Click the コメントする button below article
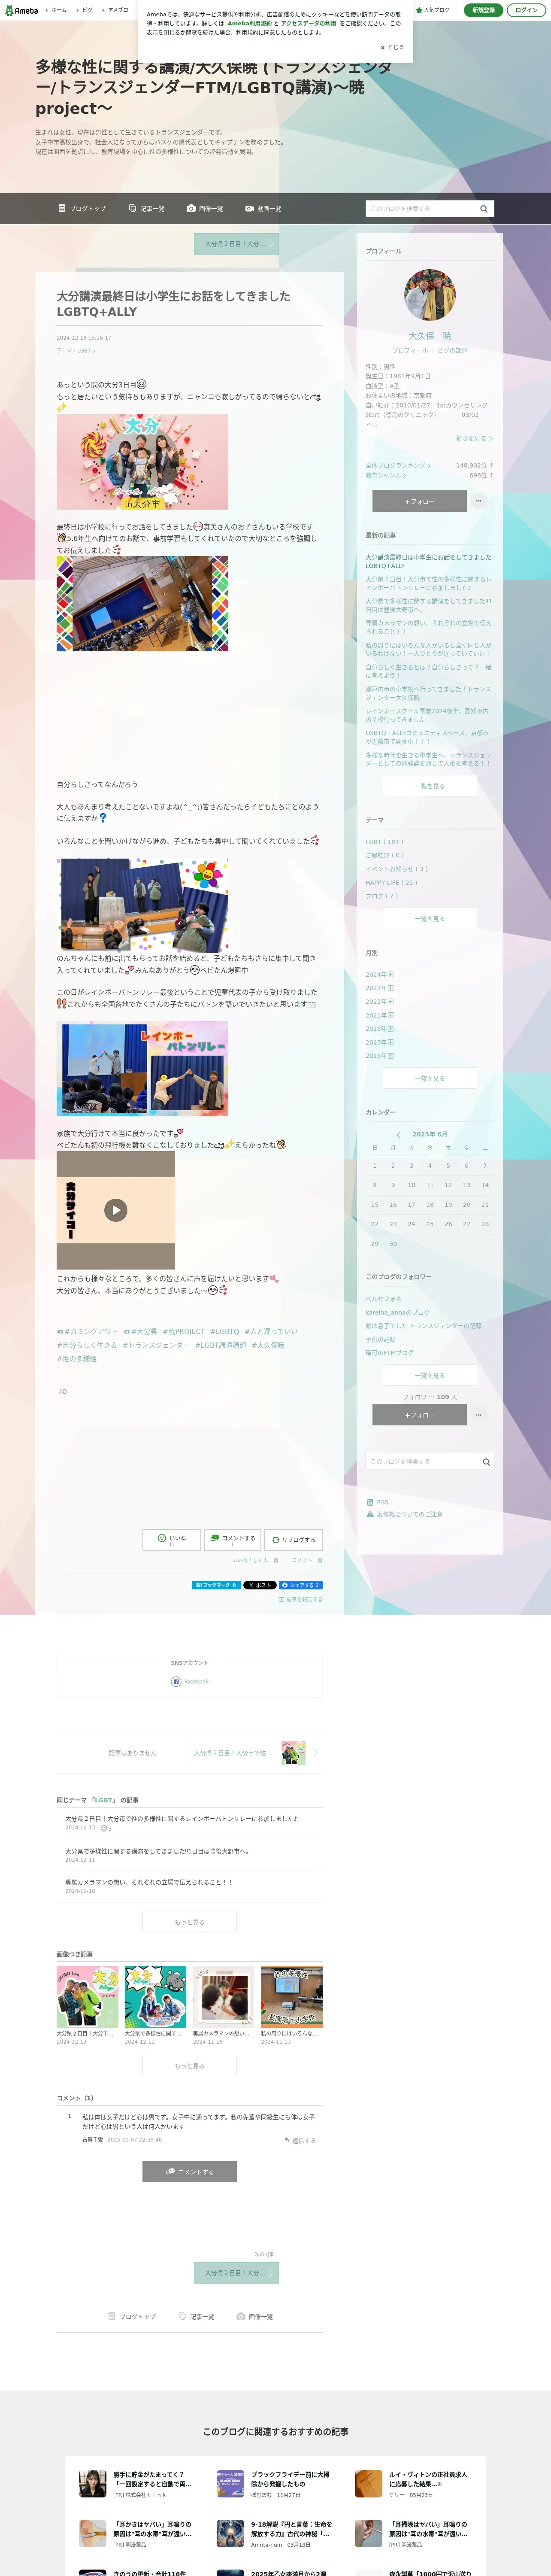 point(232,1540)
